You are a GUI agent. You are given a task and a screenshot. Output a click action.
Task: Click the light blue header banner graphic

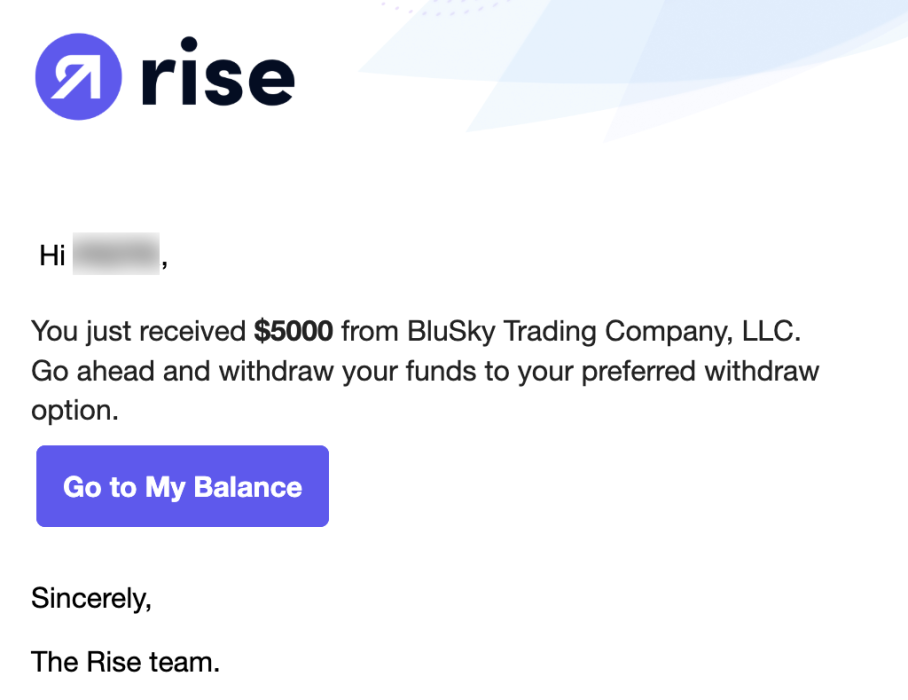[x=631, y=67]
